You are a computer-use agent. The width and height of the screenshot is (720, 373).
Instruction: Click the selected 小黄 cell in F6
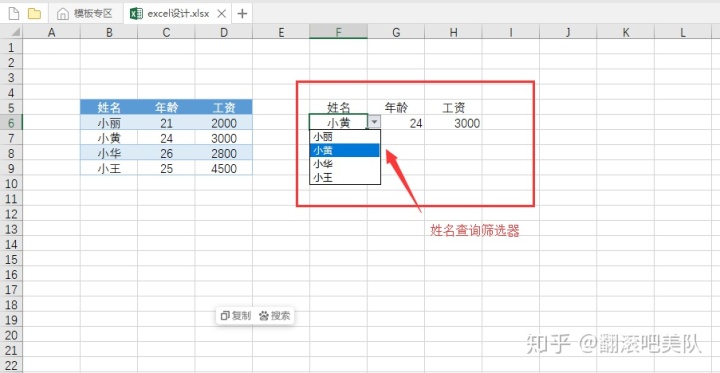tap(338, 123)
